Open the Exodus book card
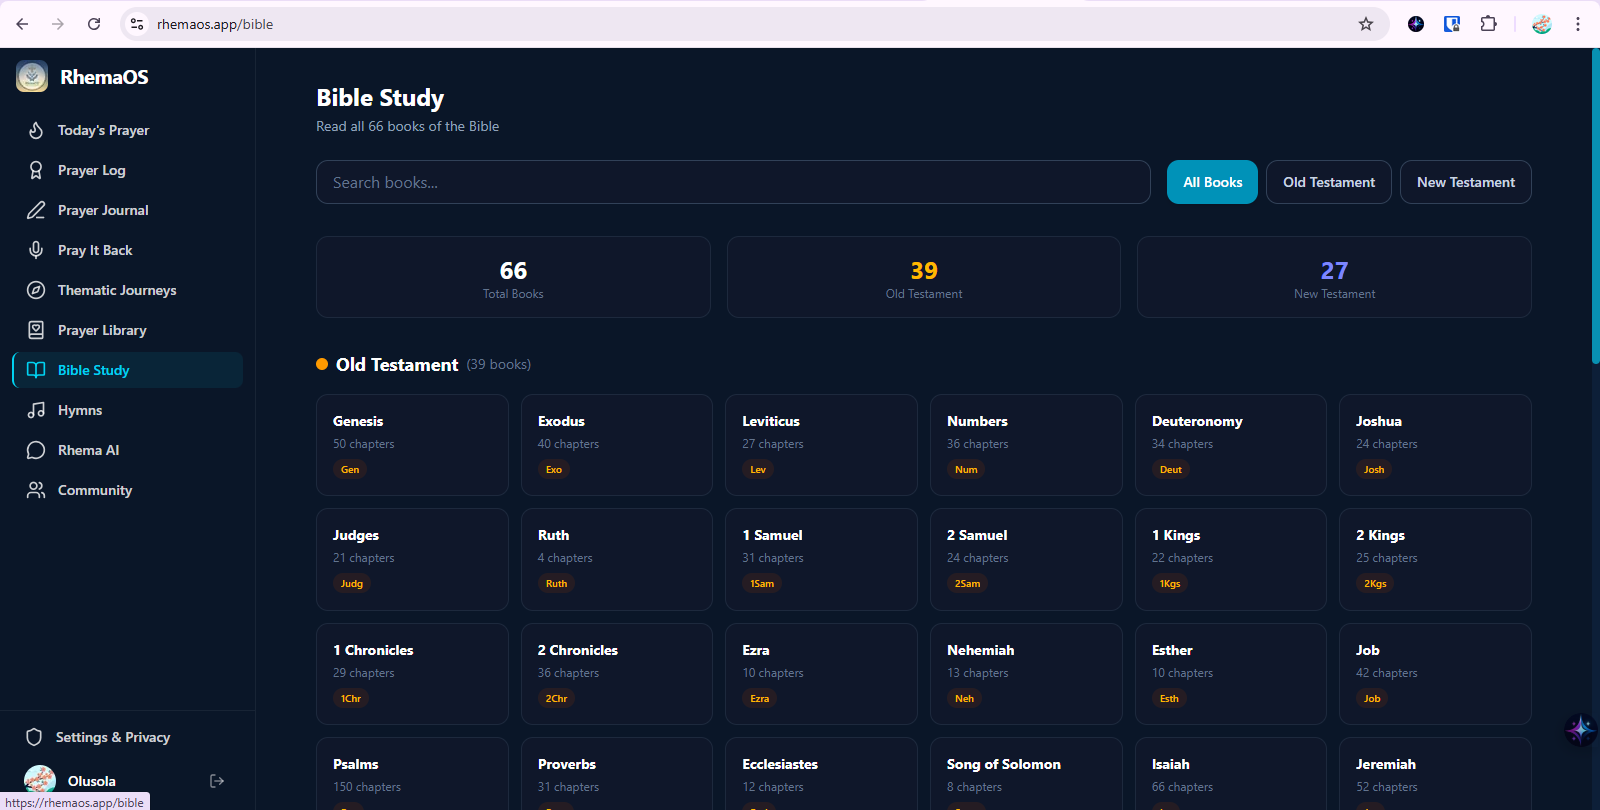 617,445
